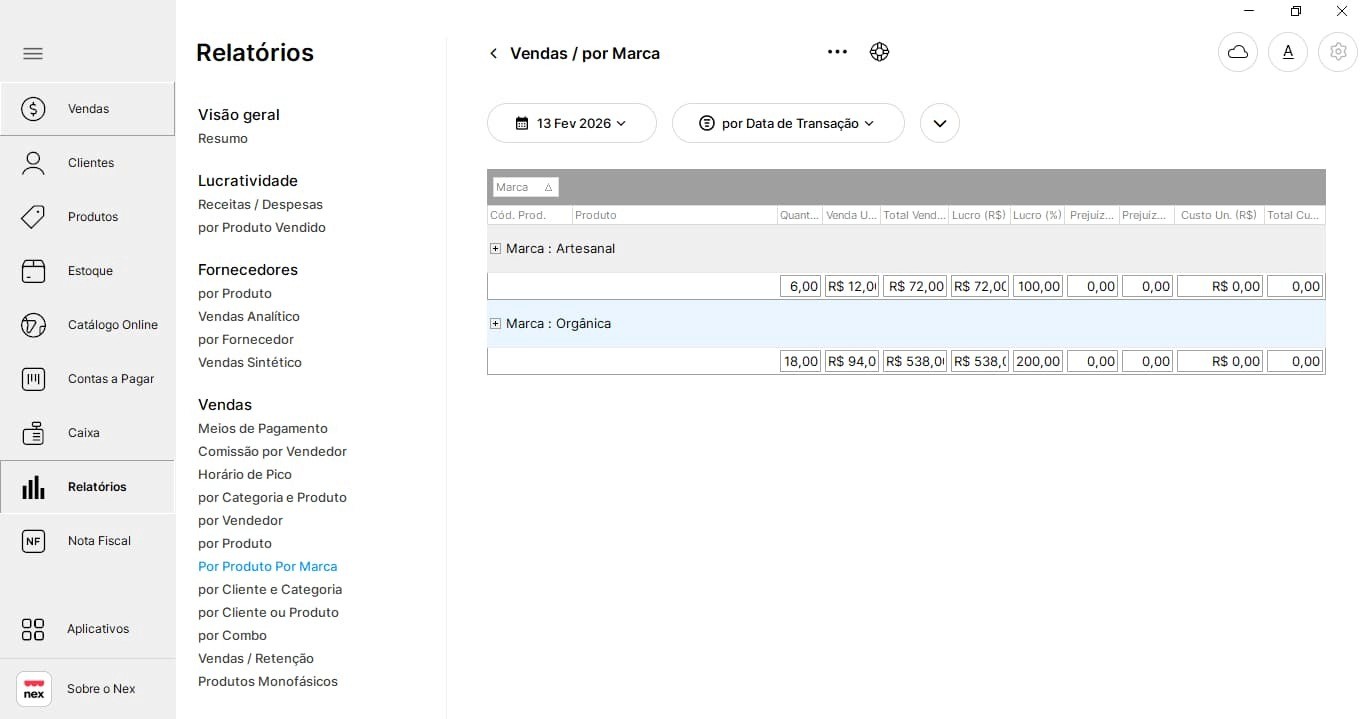
Task: Open the hamburger menu icon
Action: click(33, 53)
